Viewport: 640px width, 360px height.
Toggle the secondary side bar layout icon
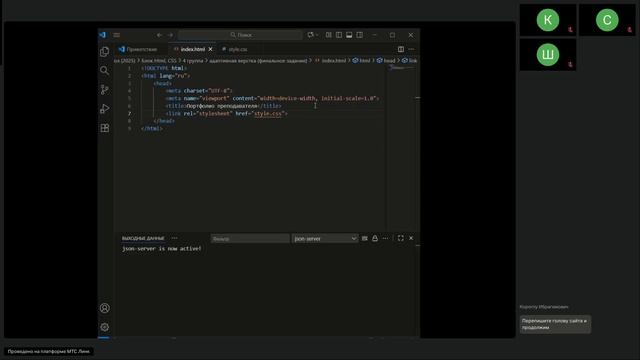[x=360, y=35]
